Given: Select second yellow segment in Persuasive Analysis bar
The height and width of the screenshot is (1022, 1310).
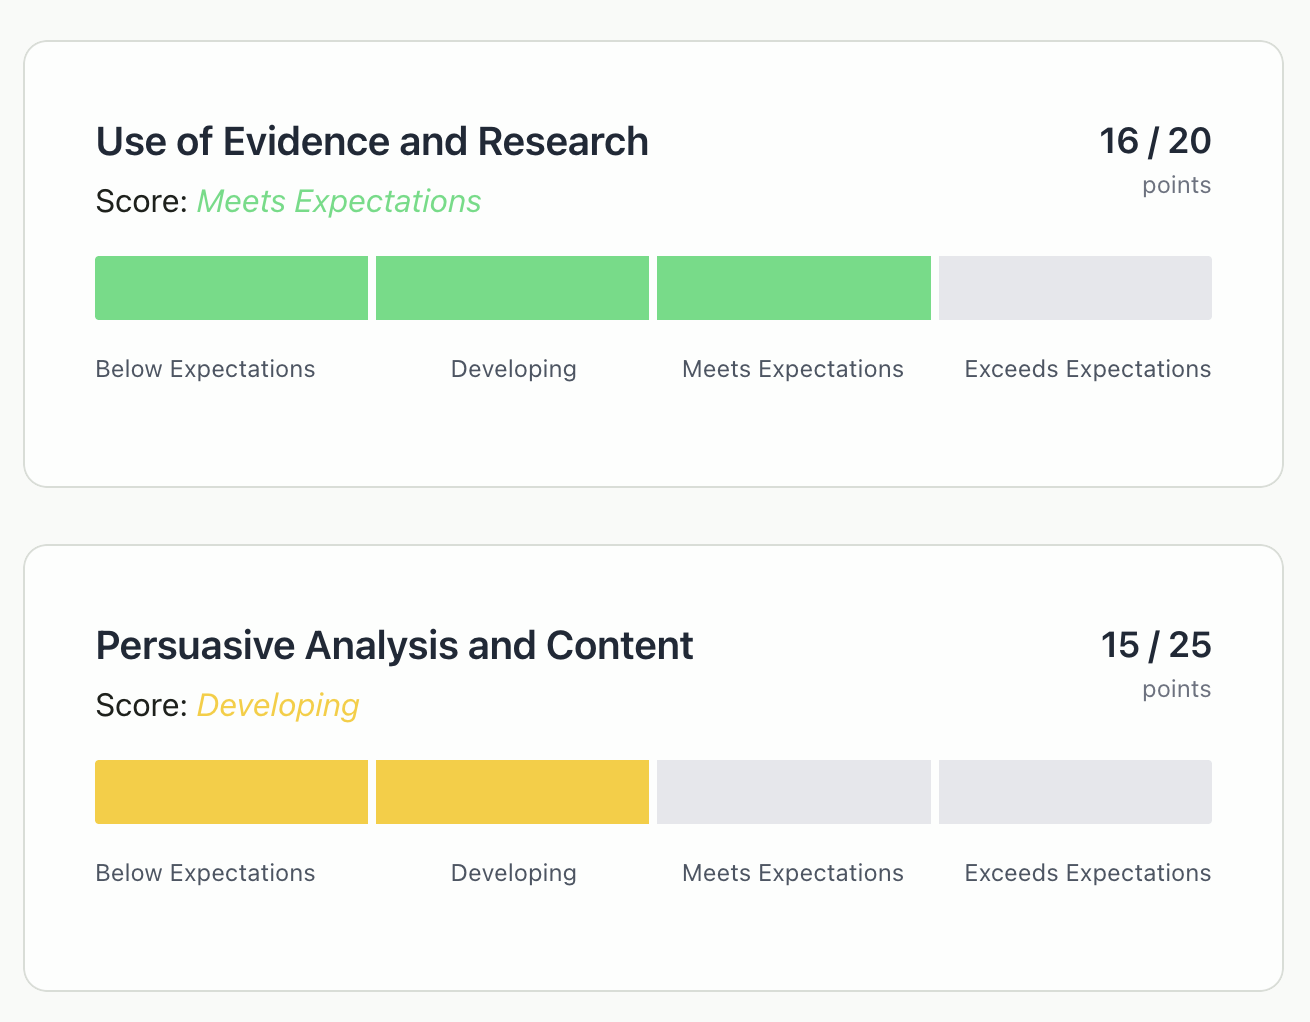Looking at the screenshot, I should click(x=512, y=792).
